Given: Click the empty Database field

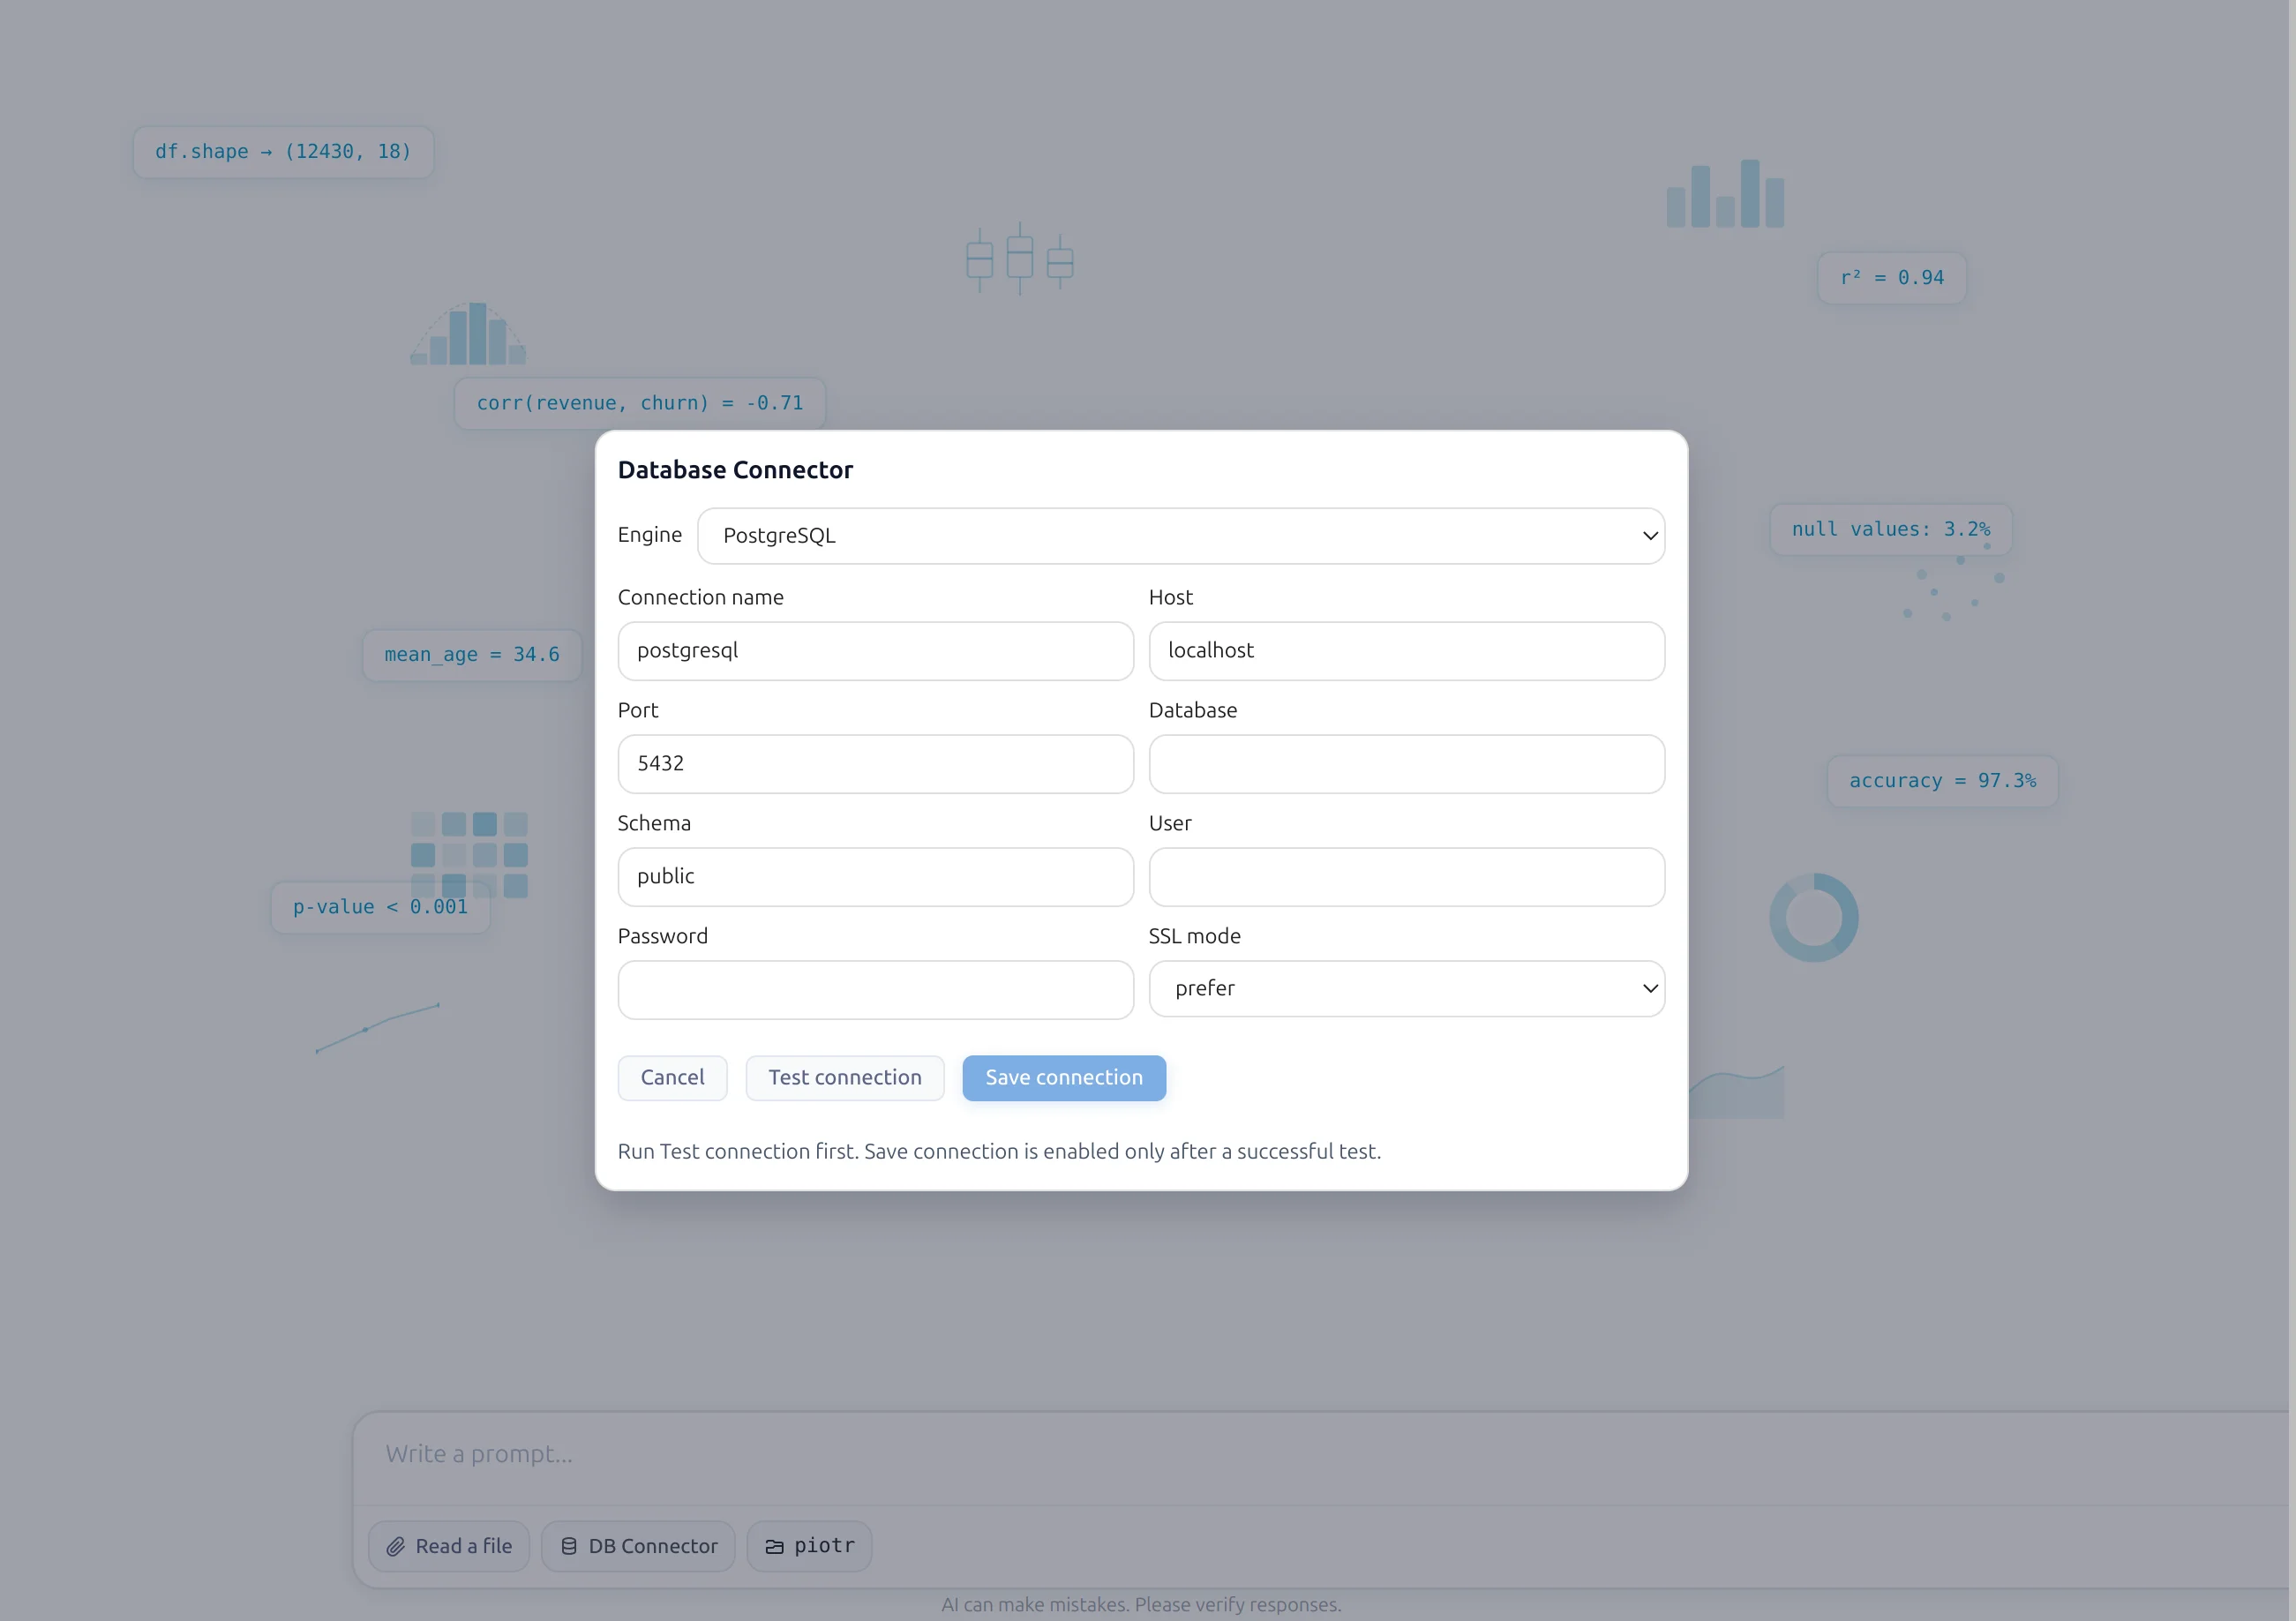Looking at the screenshot, I should point(1405,763).
